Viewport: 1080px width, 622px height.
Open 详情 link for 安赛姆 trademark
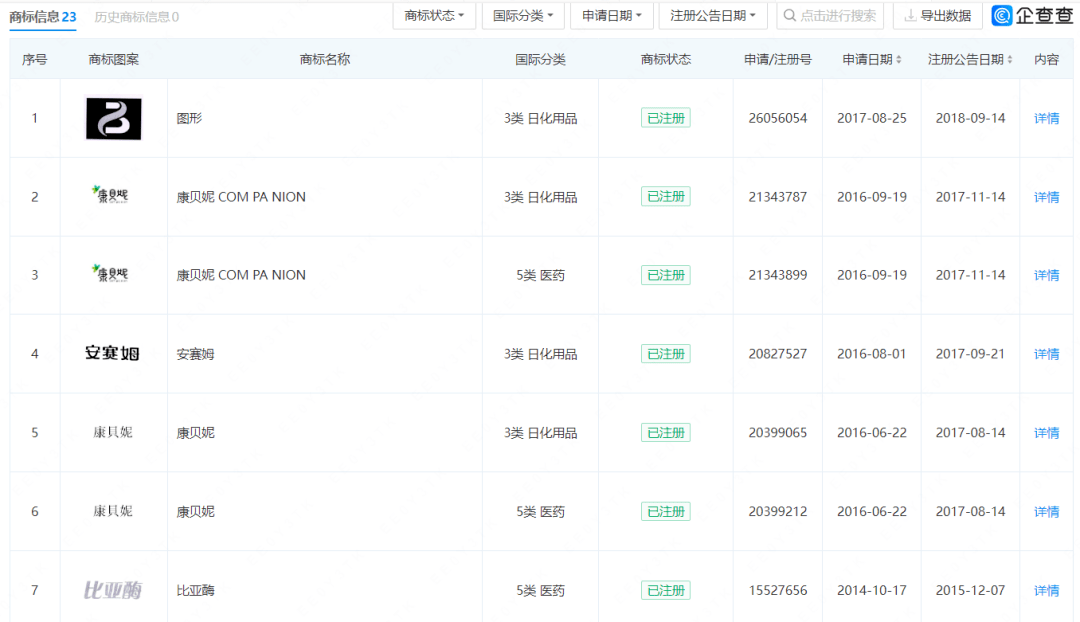(x=1046, y=354)
